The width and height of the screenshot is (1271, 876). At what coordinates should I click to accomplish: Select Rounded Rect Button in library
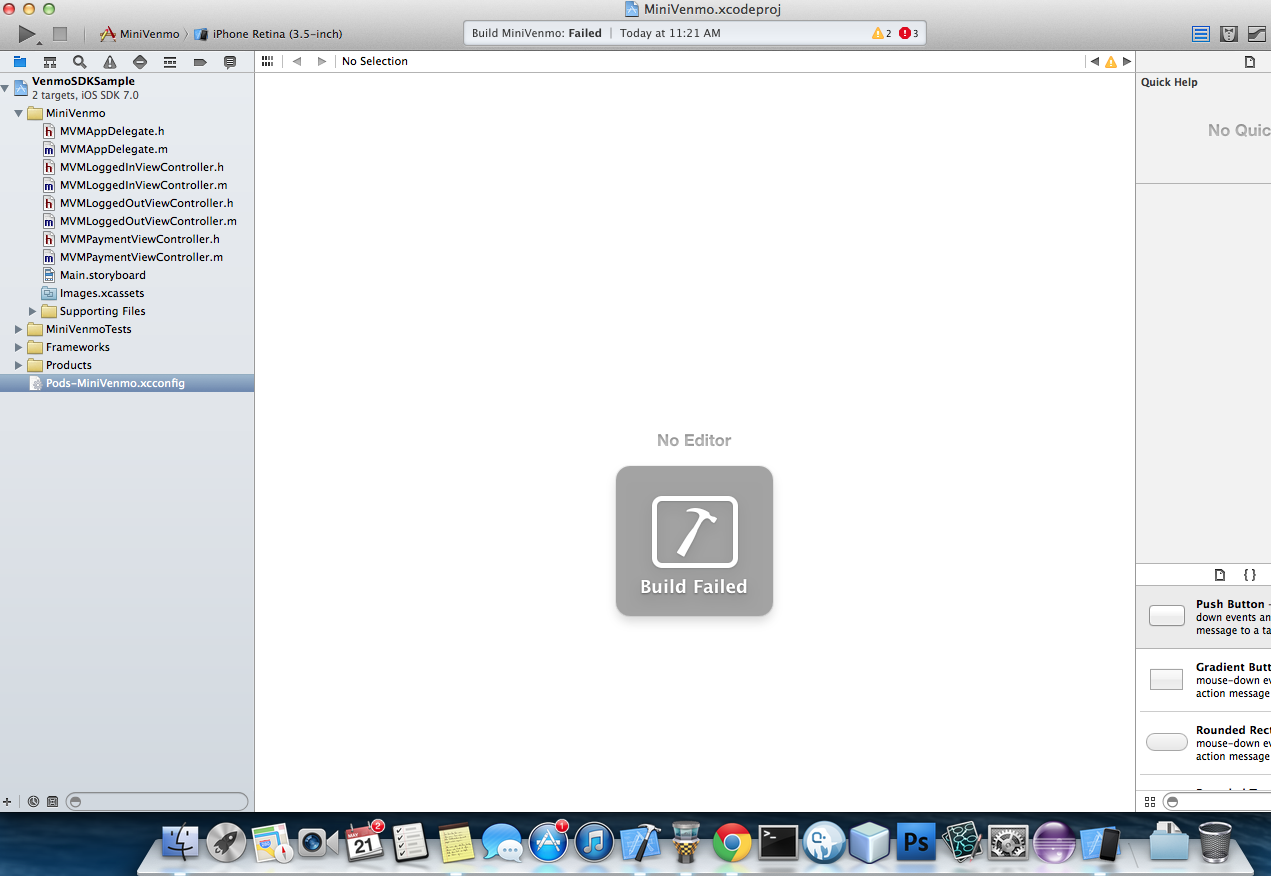pyautogui.click(x=1204, y=743)
